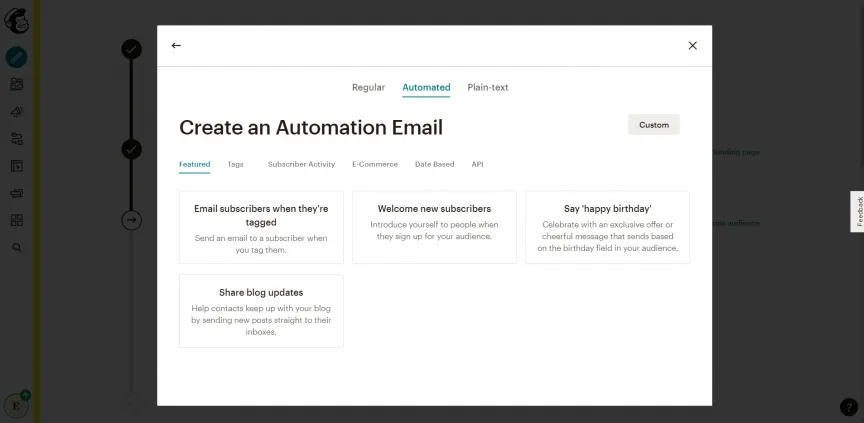Screen dimensions: 864x423
Task: Open the Feedback side tab
Action: [x=858, y=212]
